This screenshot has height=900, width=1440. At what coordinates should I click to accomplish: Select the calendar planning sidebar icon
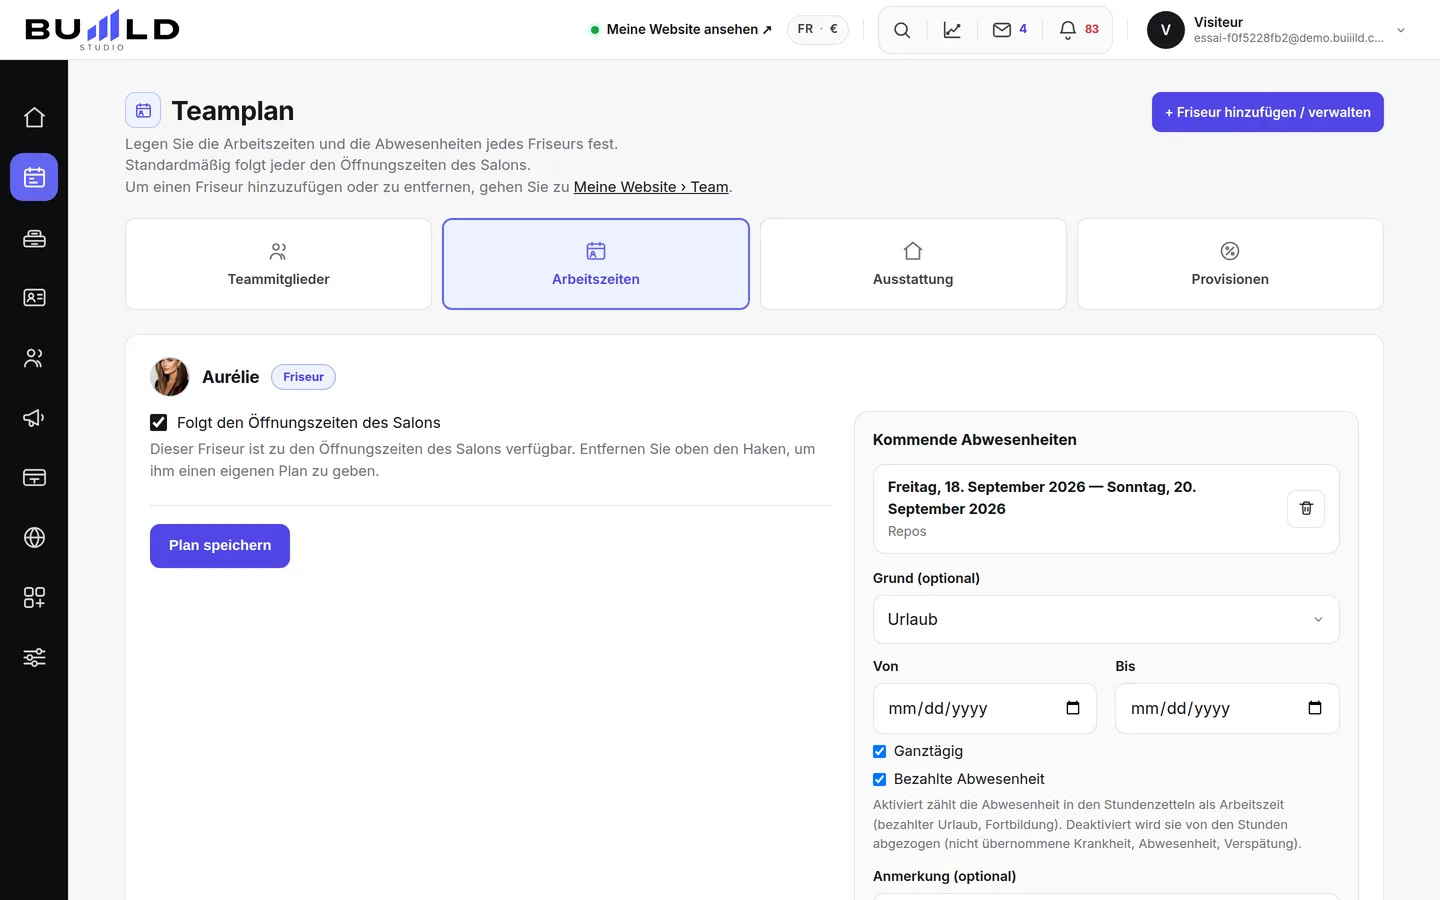point(34,177)
